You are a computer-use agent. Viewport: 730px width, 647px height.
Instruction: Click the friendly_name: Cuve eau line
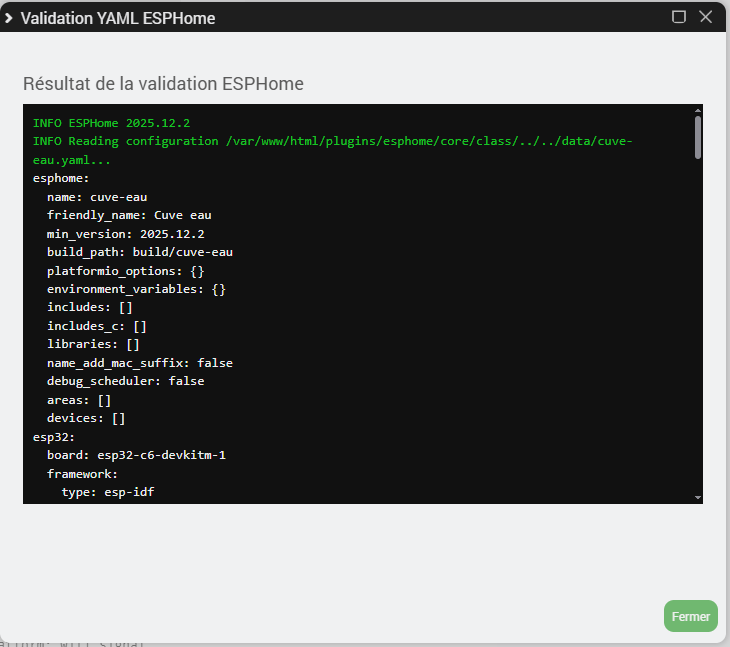(x=129, y=215)
